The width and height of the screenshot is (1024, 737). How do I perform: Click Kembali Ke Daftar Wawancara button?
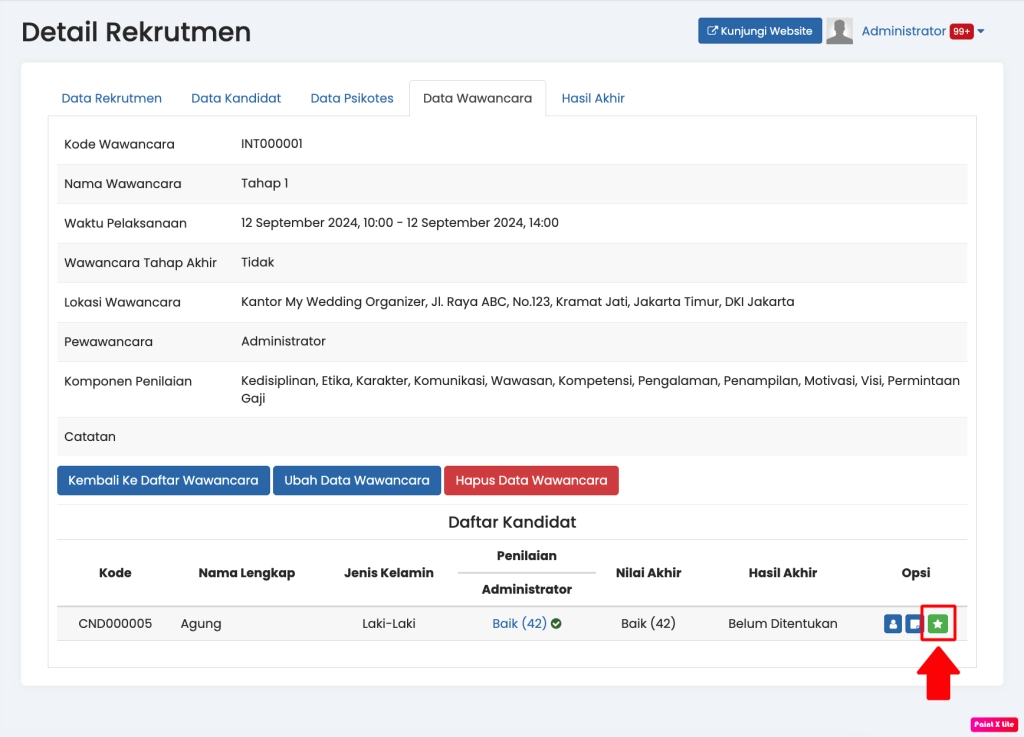point(163,480)
